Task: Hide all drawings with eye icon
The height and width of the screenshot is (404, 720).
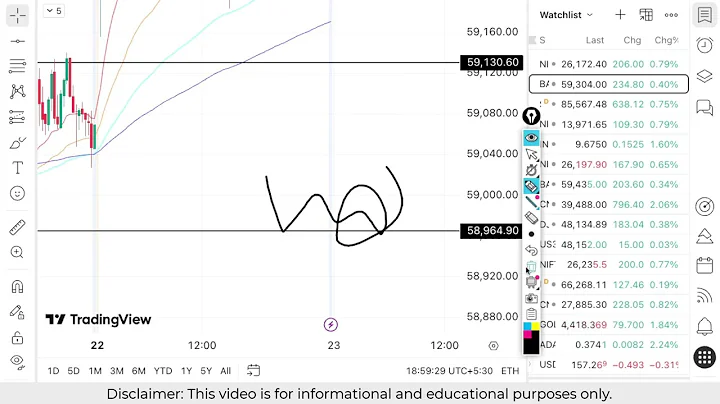Action: (x=17, y=362)
